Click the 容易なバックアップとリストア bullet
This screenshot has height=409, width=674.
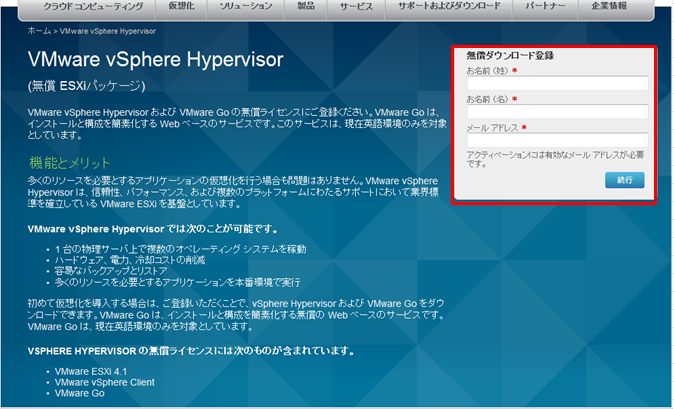(x=111, y=271)
